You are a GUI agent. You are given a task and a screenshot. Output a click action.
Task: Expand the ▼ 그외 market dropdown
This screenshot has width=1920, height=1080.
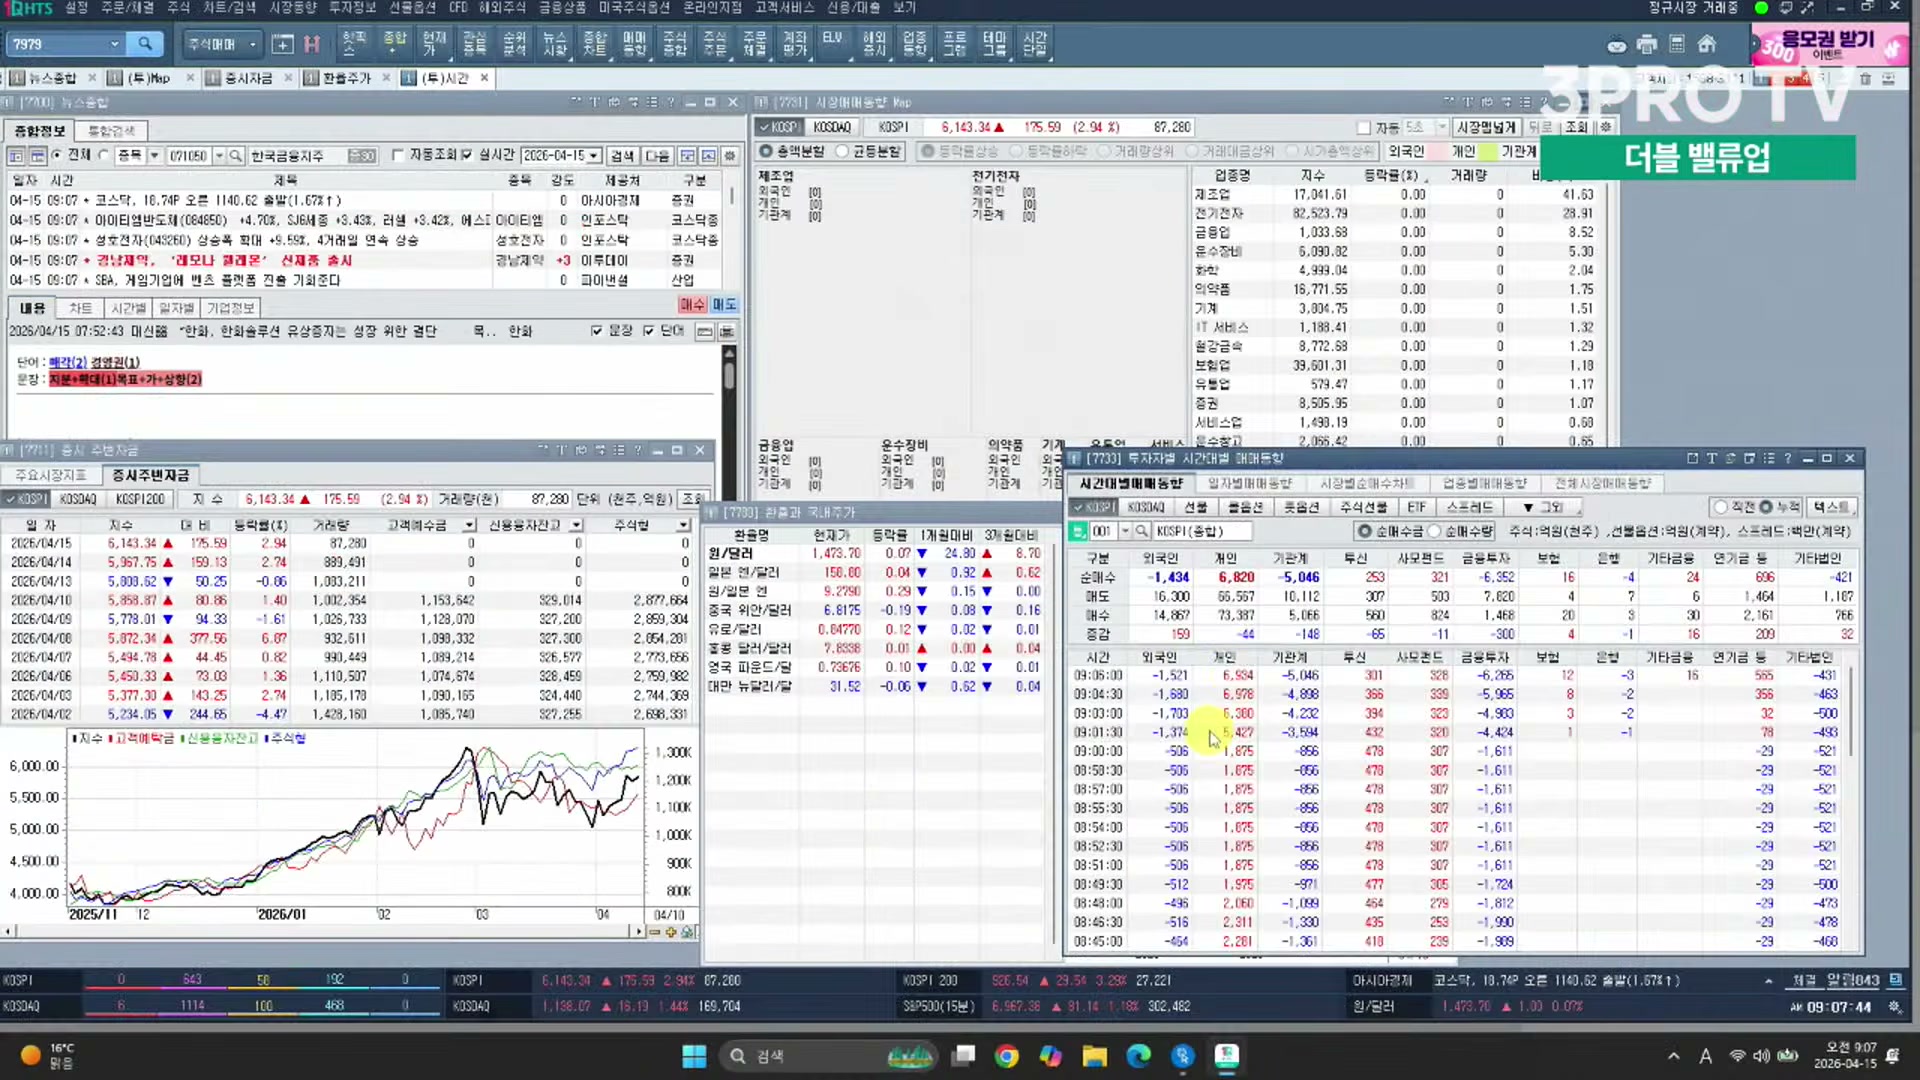coord(1542,507)
